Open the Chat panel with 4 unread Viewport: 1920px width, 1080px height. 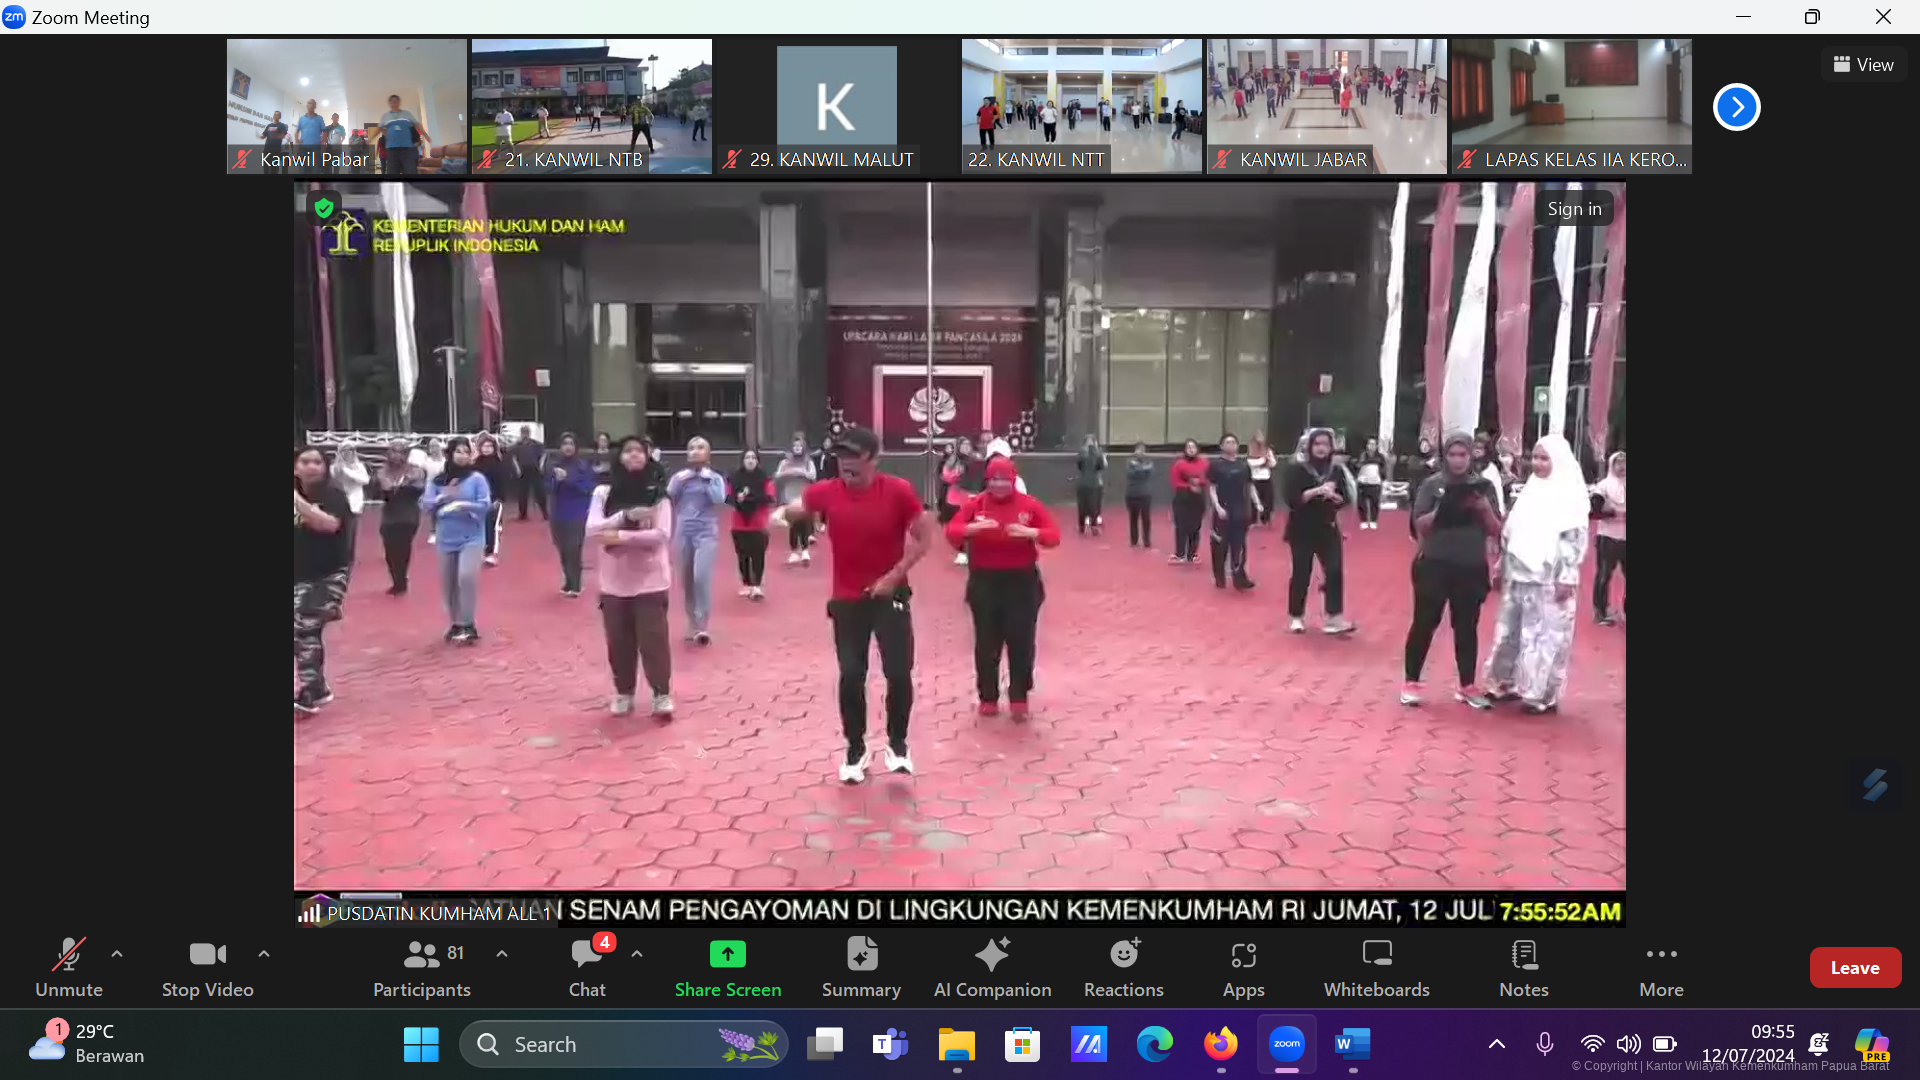click(587, 967)
